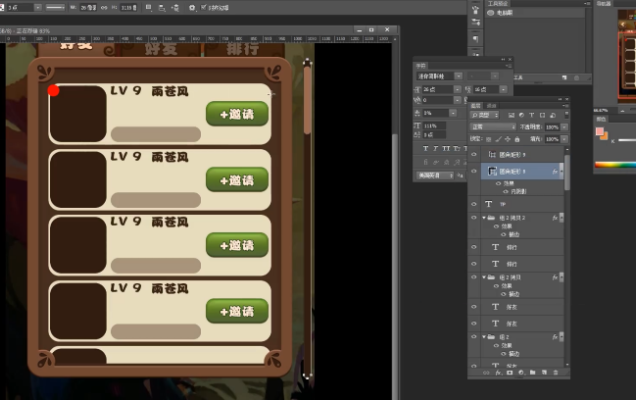Click the third green invite button
The width and height of the screenshot is (636, 400).
point(237,245)
